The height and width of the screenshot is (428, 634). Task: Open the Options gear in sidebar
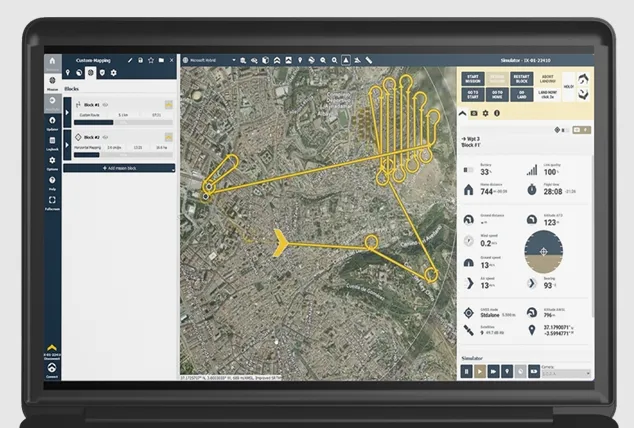[x=53, y=162]
